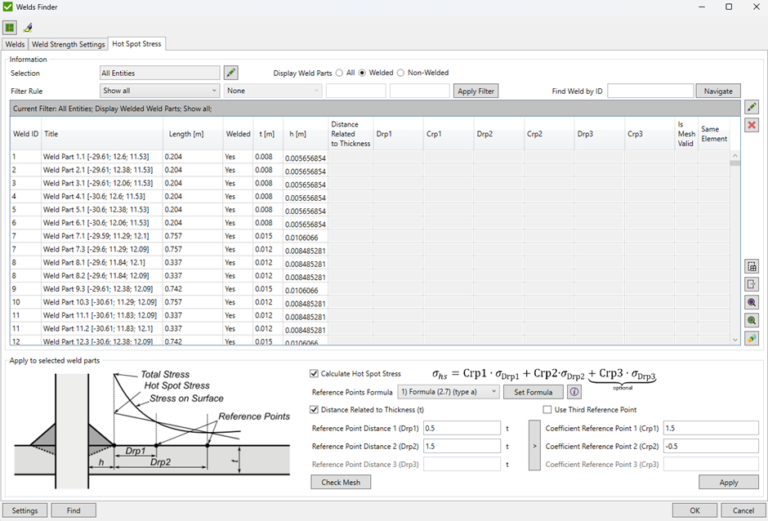Expand the Reference Points Formula dropdown
This screenshot has height=521, width=768.
click(448, 392)
